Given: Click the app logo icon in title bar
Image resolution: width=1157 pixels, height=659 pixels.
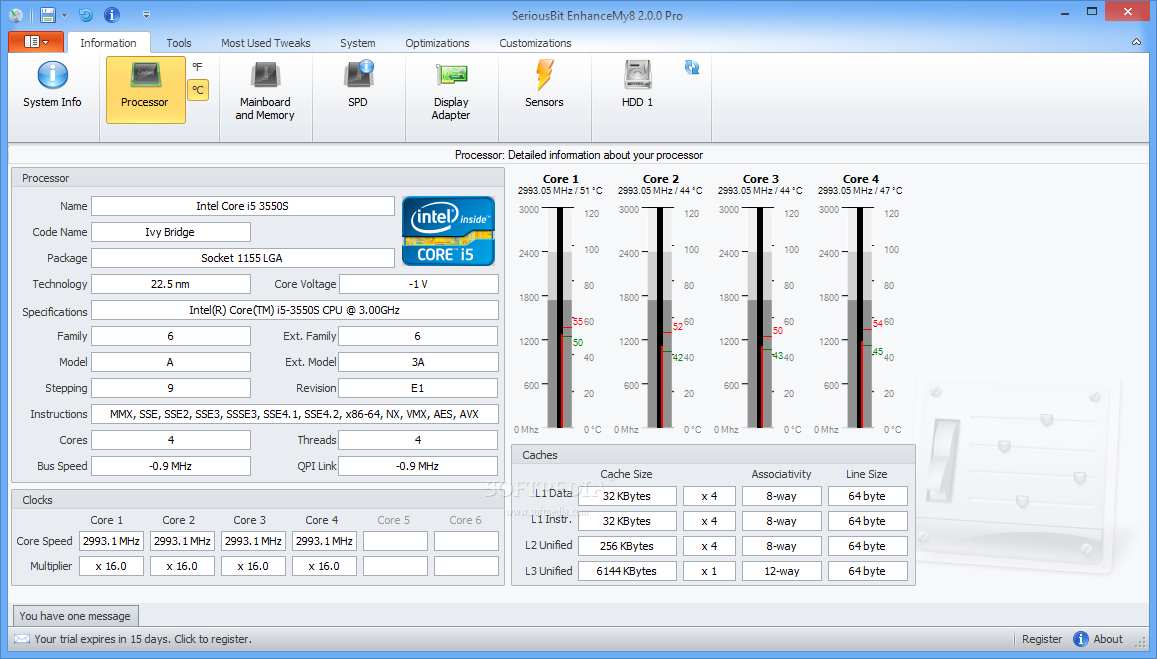Looking at the screenshot, I should (x=16, y=15).
